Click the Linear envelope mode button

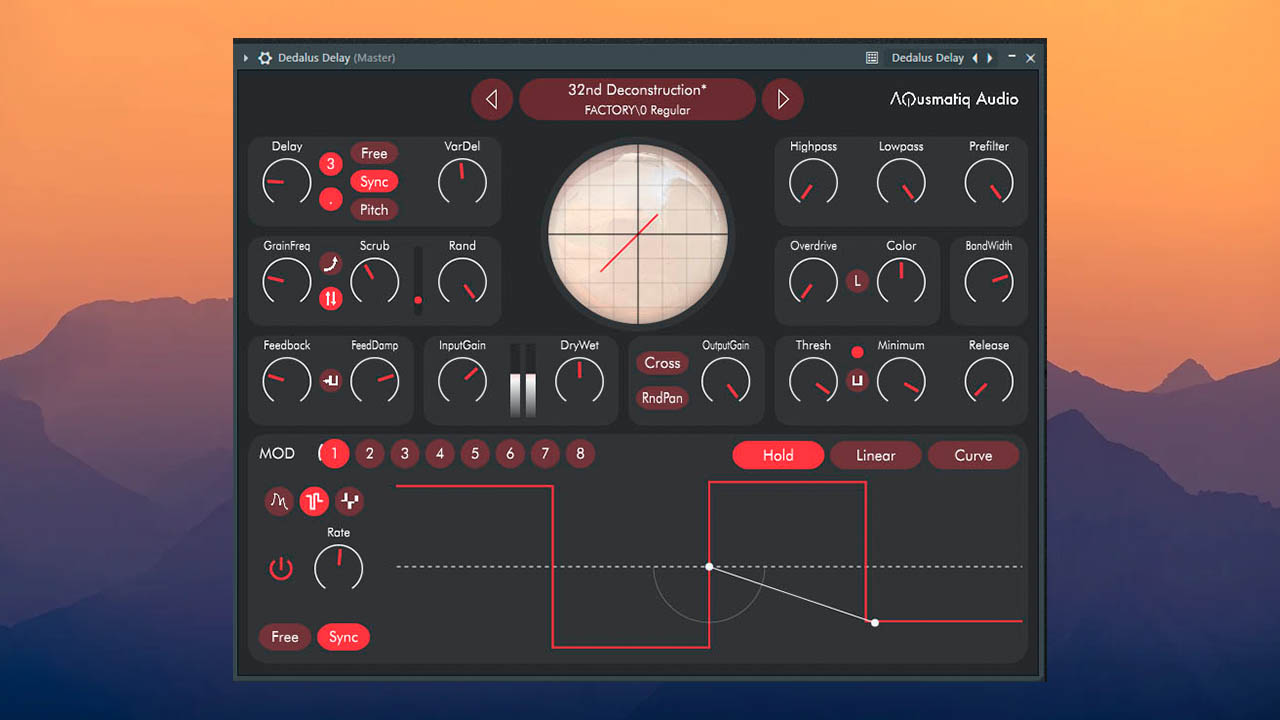point(875,455)
